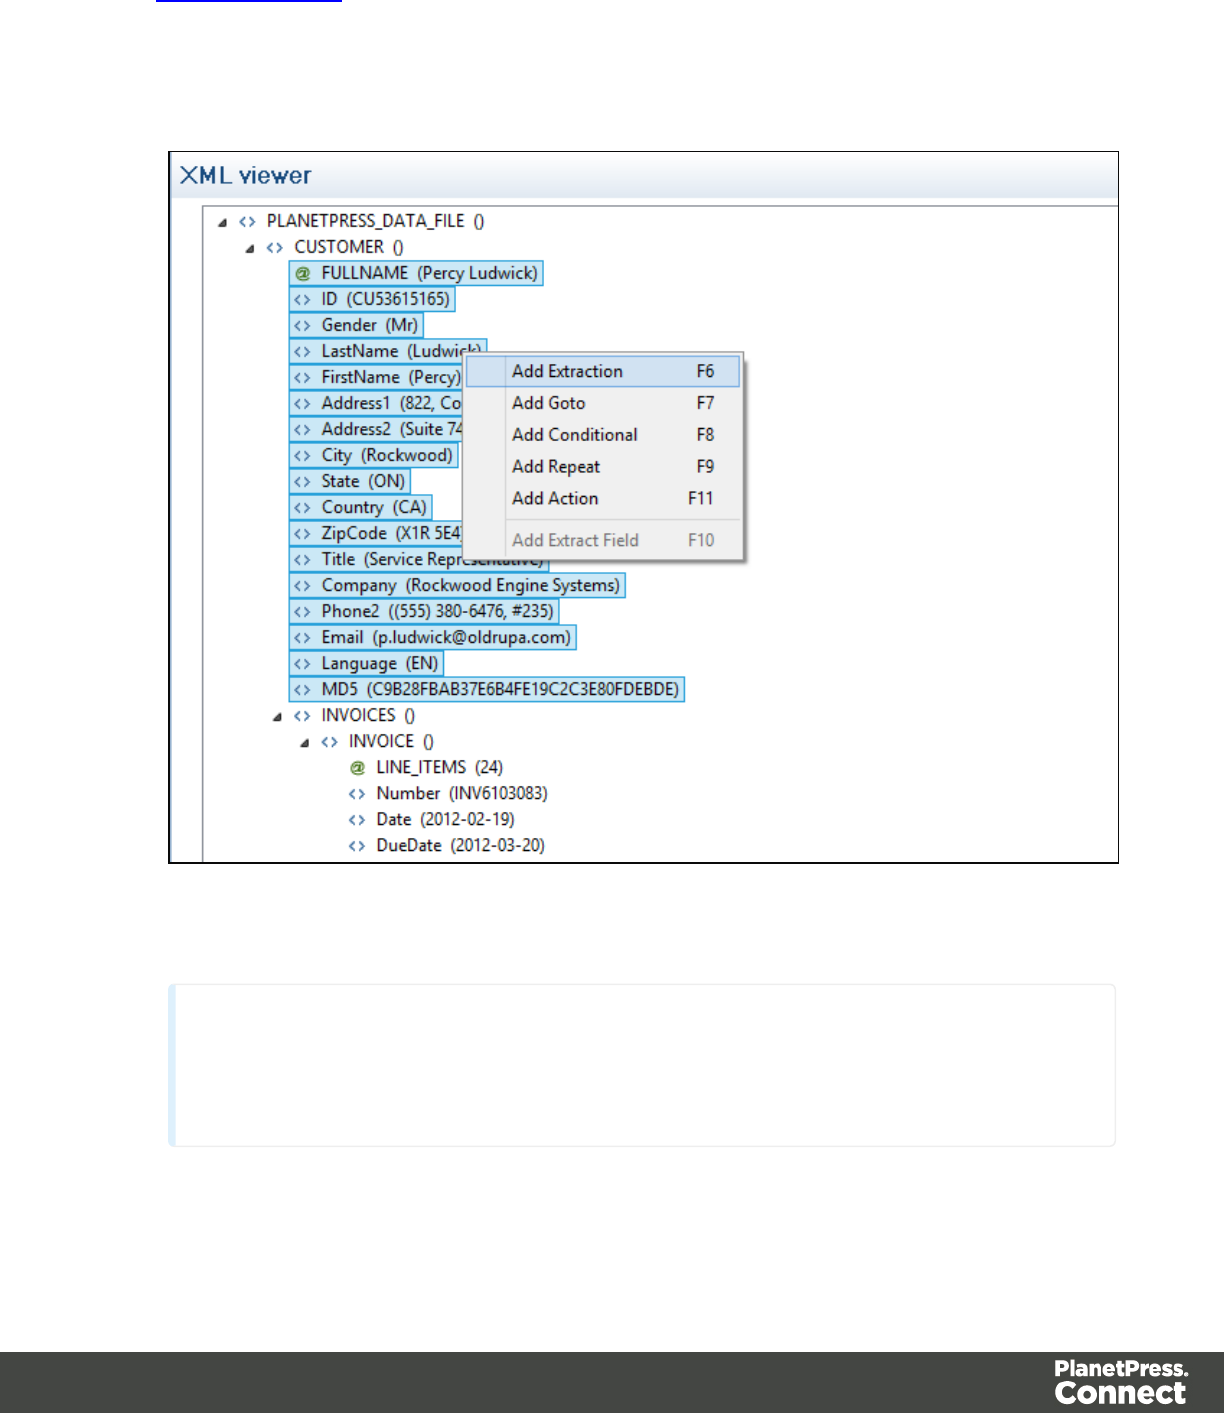Viewport: 1224px width, 1413px height.
Task: Click the element icon beside Country
Action: pyautogui.click(x=302, y=507)
